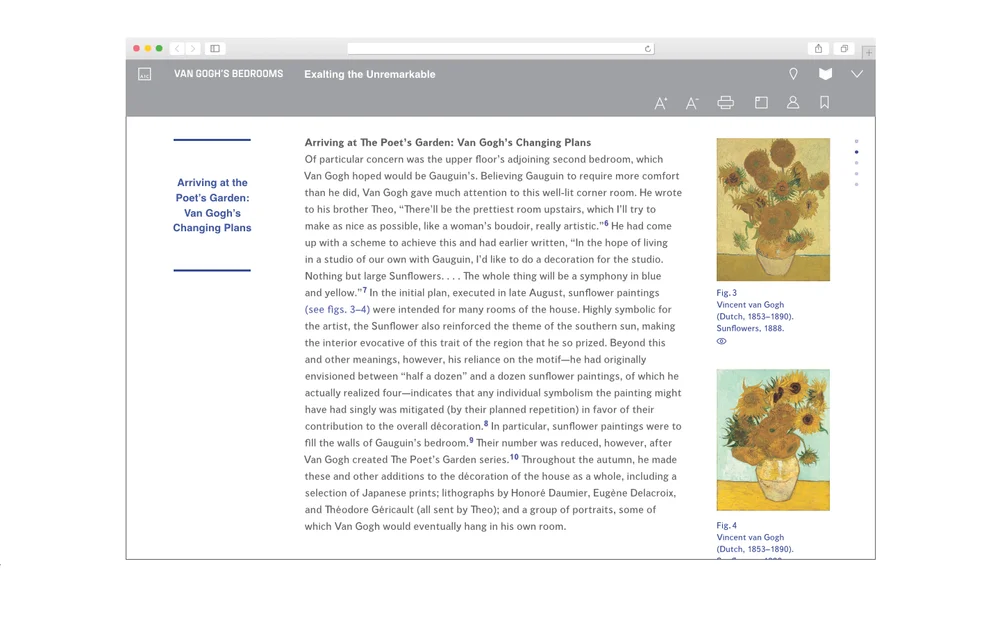Toggle the eye icon under Fig. 3
1000x625 pixels.
[721, 341]
